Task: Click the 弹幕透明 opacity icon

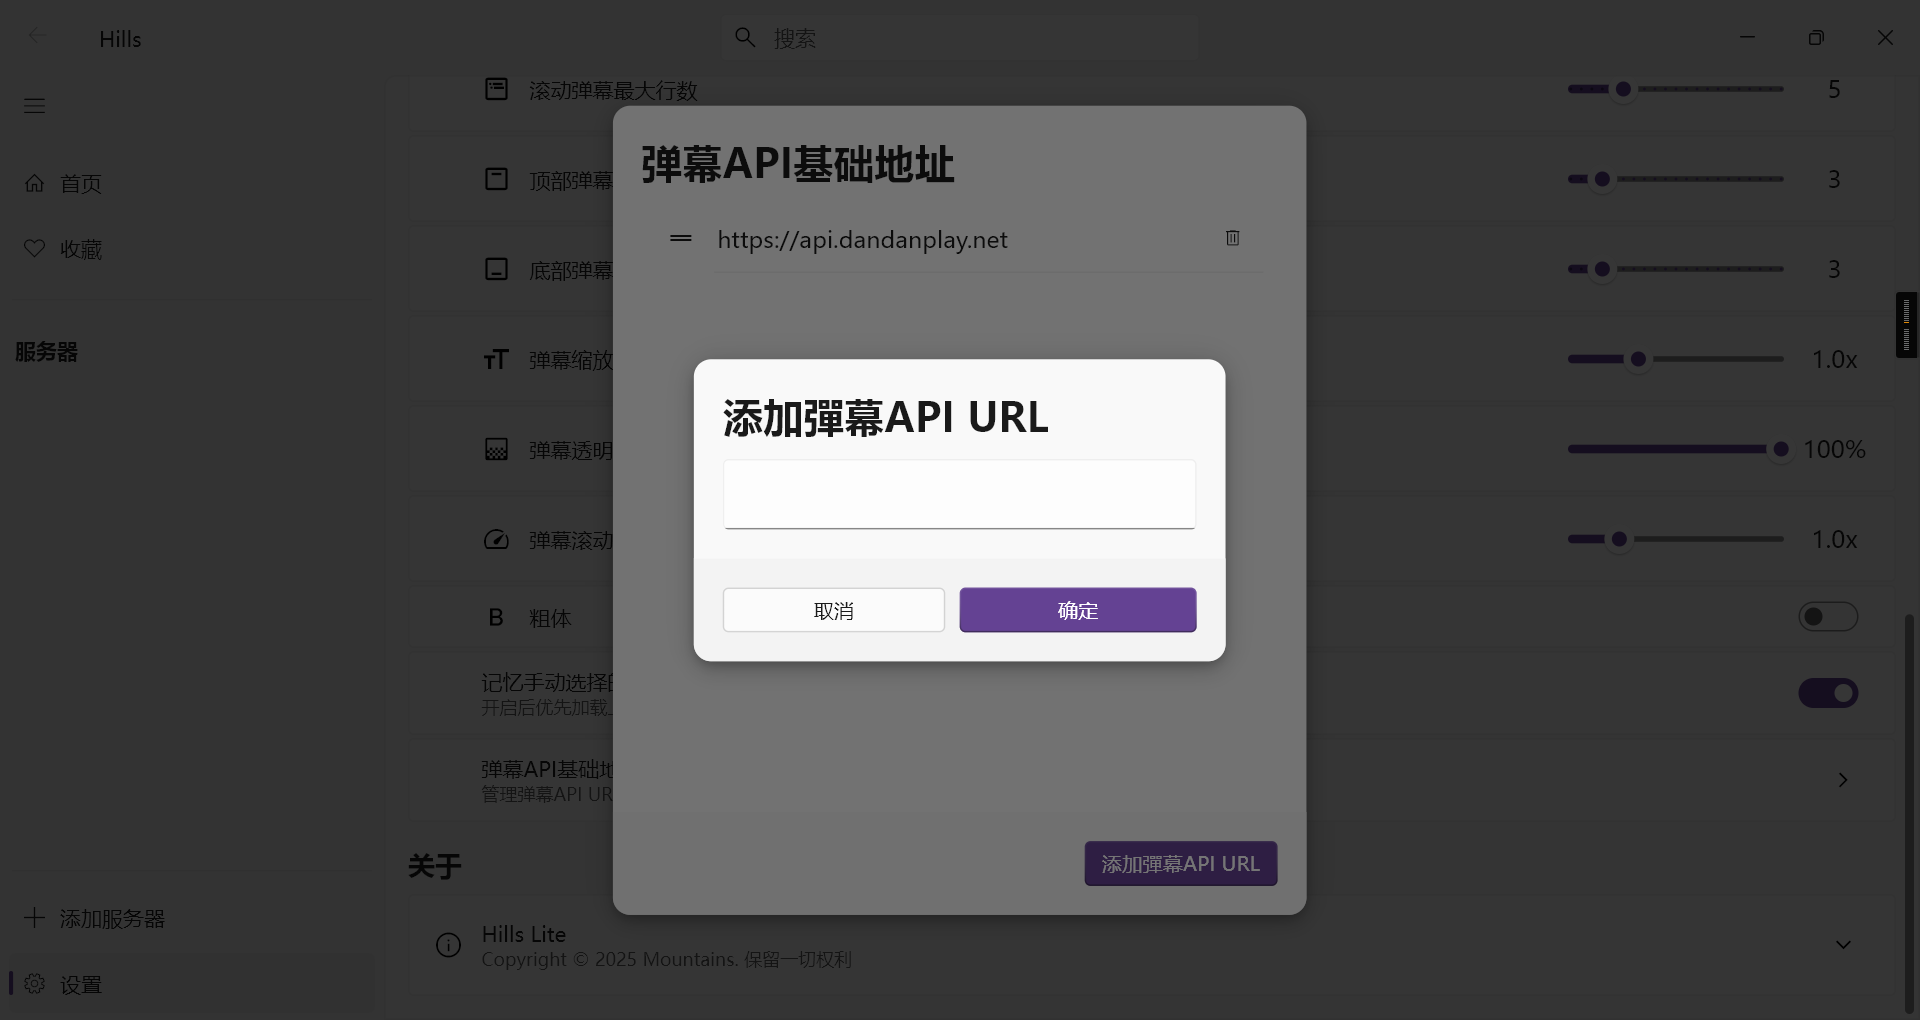Action: pyautogui.click(x=497, y=449)
